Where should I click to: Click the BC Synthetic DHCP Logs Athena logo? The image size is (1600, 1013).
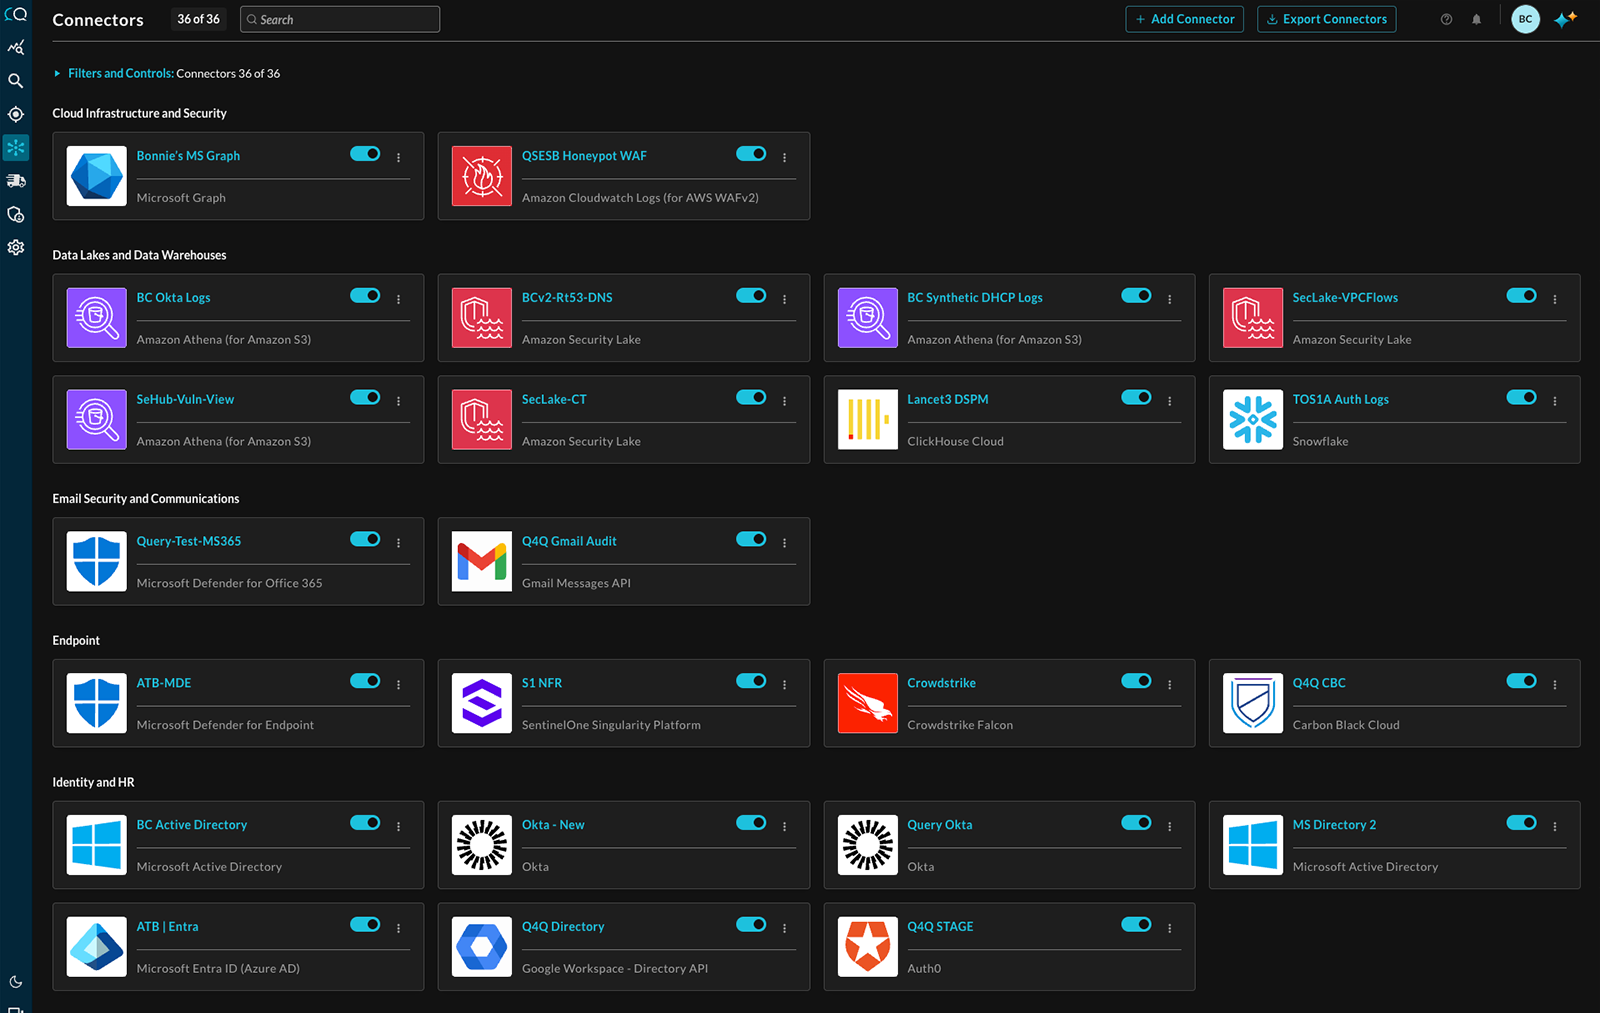pyautogui.click(x=867, y=318)
